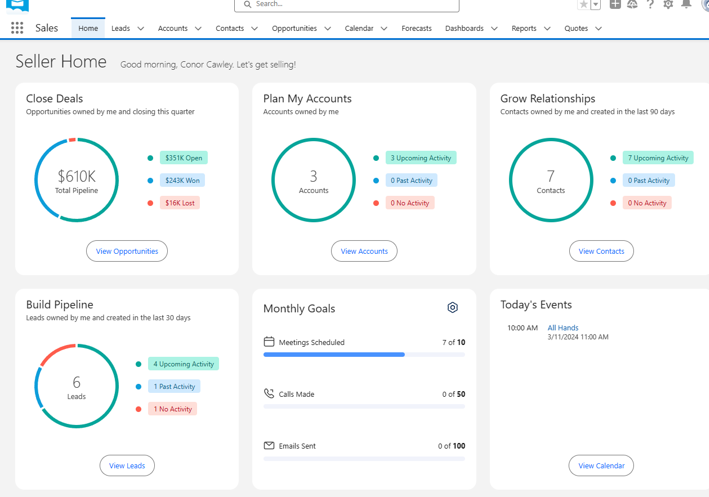Click in the global Search field
The width and height of the screenshot is (709, 497).
tap(350, 5)
